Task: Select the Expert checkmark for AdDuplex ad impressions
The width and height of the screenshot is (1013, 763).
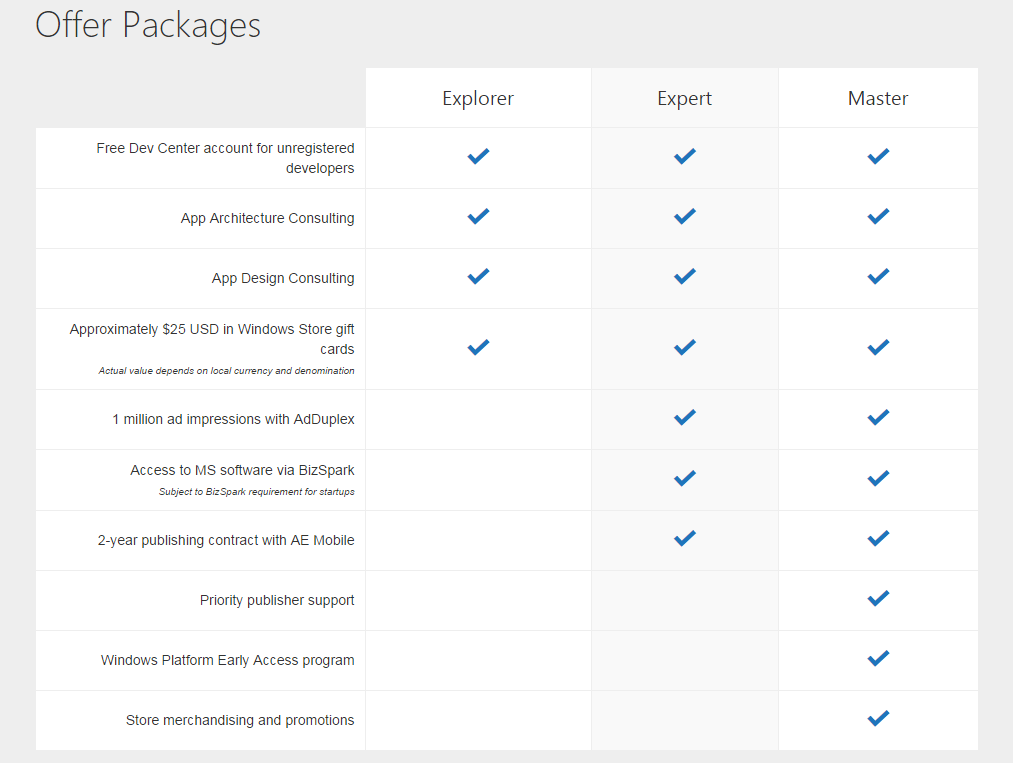Action: pyautogui.click(x=684, y=417)
